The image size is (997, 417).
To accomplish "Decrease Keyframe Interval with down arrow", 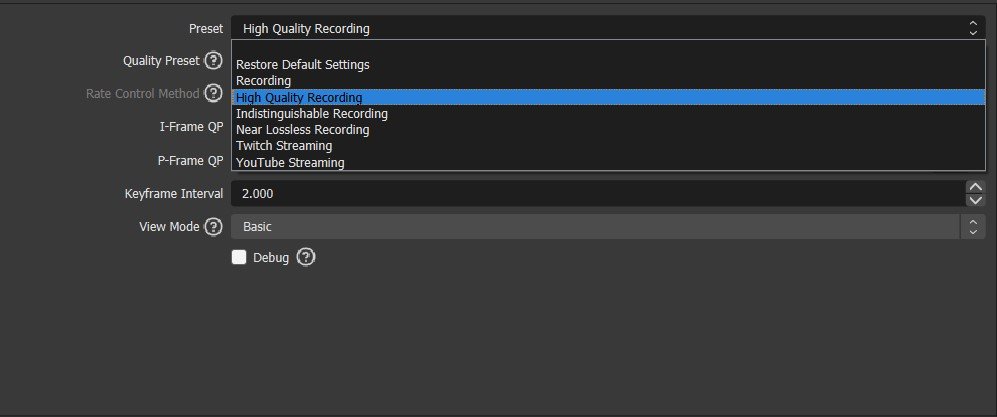I will 976,200.
